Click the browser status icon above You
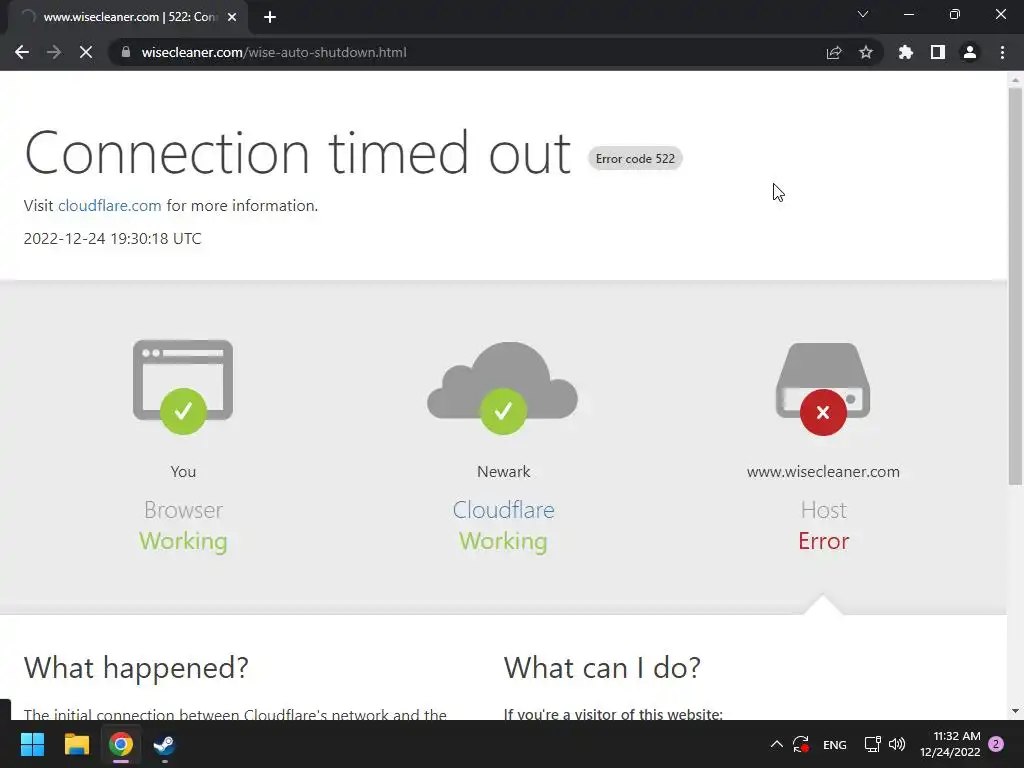 click(x=183, y=387)
